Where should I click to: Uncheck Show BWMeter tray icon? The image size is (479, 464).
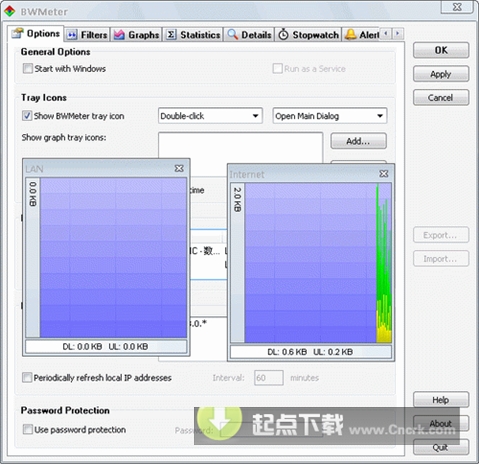pos(27,116)
